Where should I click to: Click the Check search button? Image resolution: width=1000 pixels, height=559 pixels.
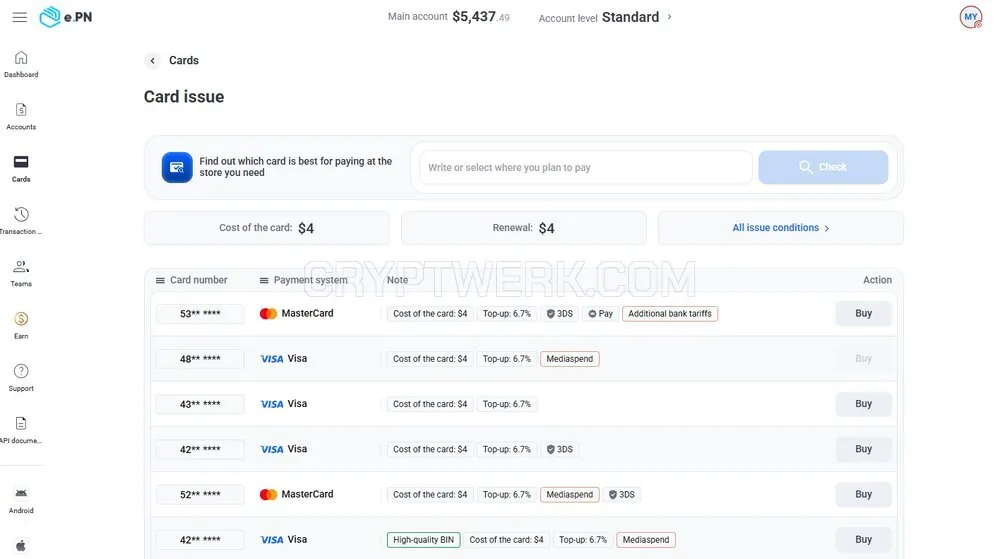[x=823, y=167]
